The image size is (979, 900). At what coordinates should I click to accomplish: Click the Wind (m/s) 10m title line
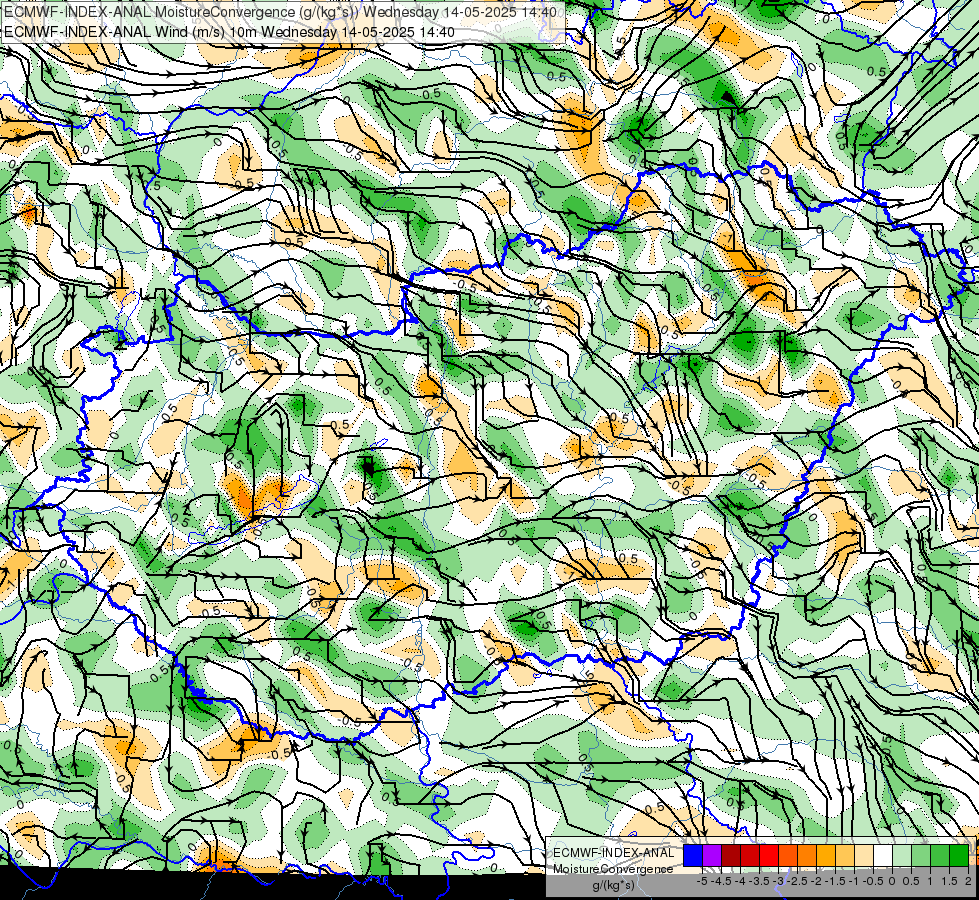(x=229, y=31)
